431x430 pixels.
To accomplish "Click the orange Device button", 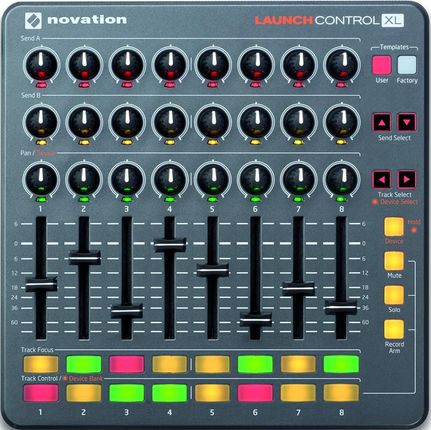I will [x=394, y=227].
